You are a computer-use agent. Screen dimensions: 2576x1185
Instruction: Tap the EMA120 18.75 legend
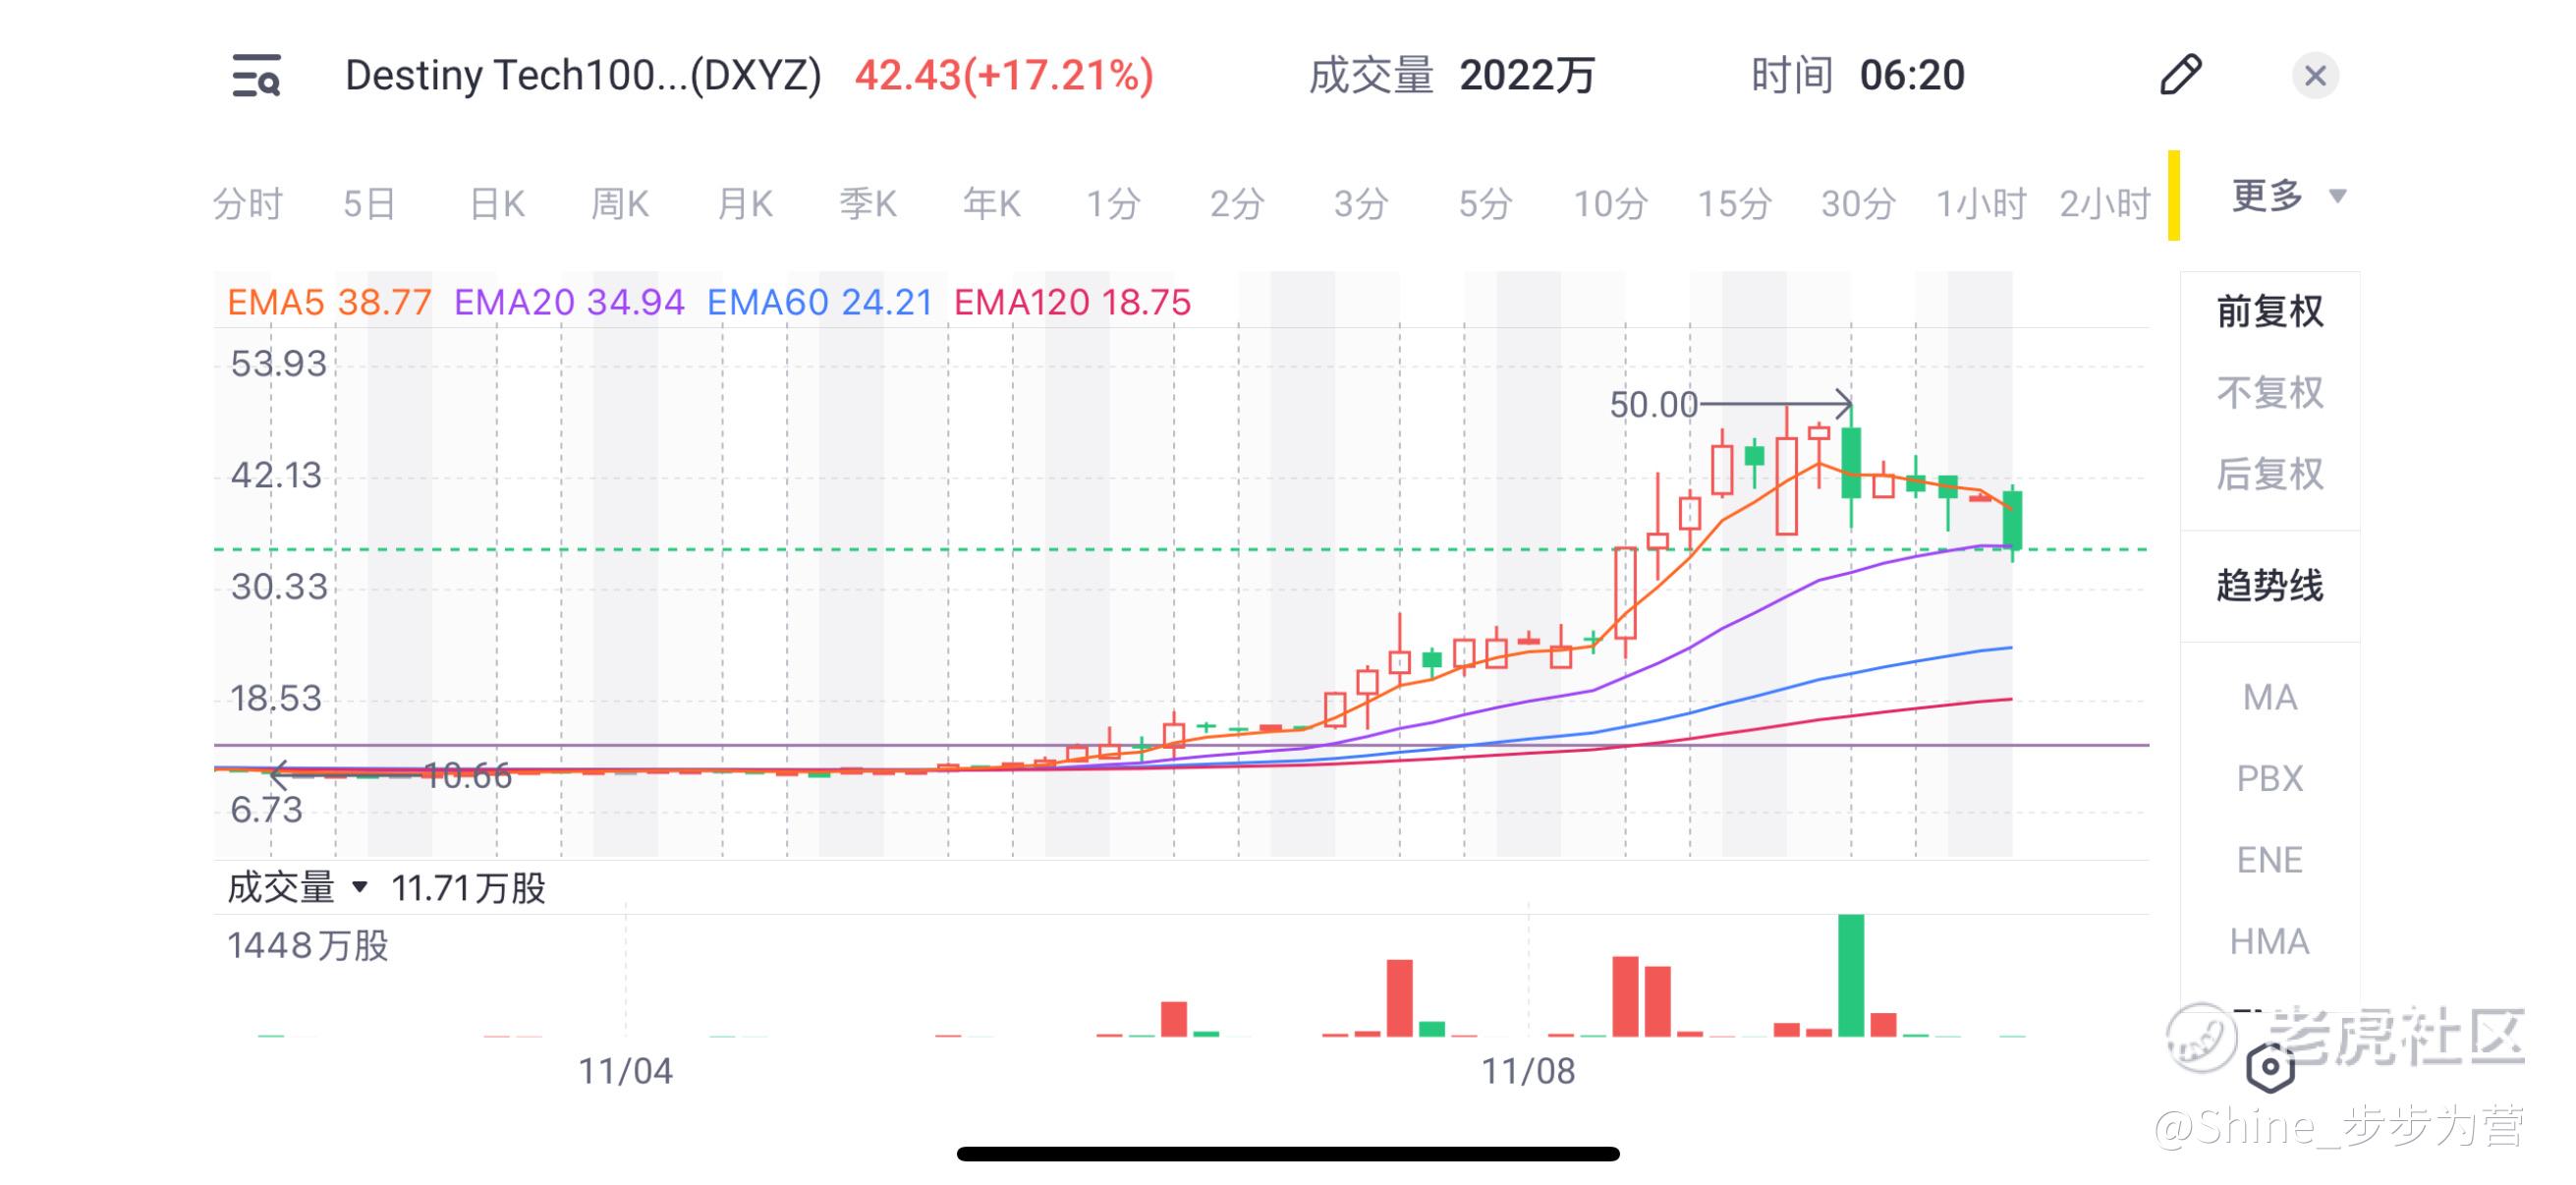click(x=1072, y=302)
